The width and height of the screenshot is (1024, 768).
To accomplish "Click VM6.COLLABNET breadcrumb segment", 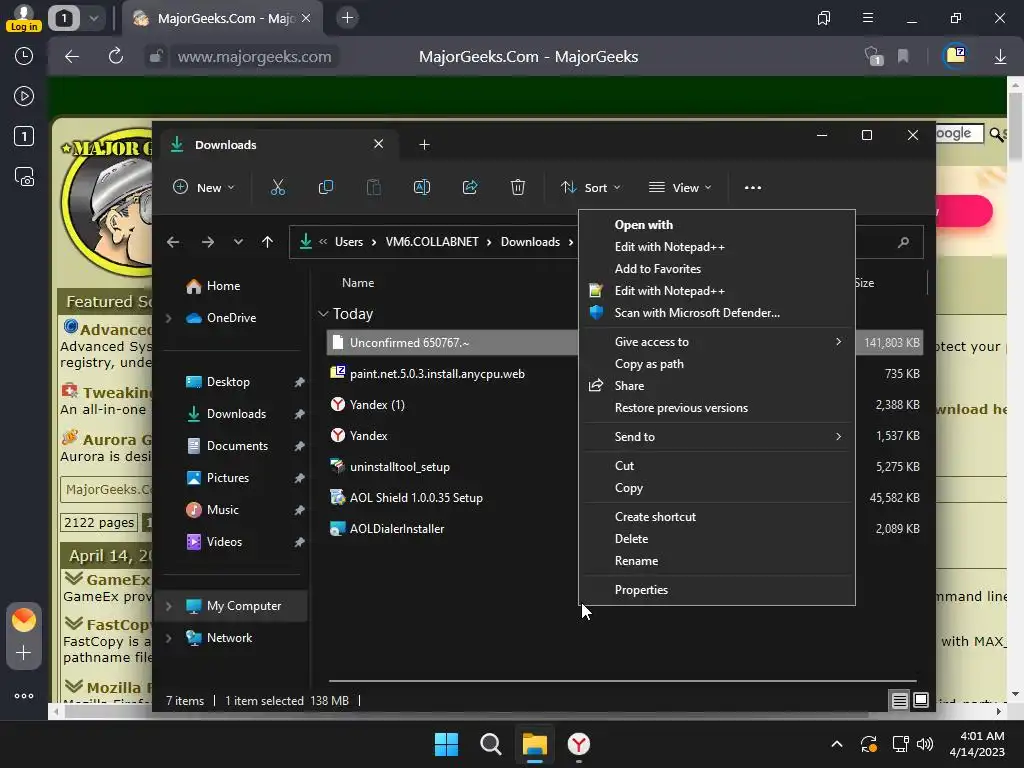I will 432,242.
